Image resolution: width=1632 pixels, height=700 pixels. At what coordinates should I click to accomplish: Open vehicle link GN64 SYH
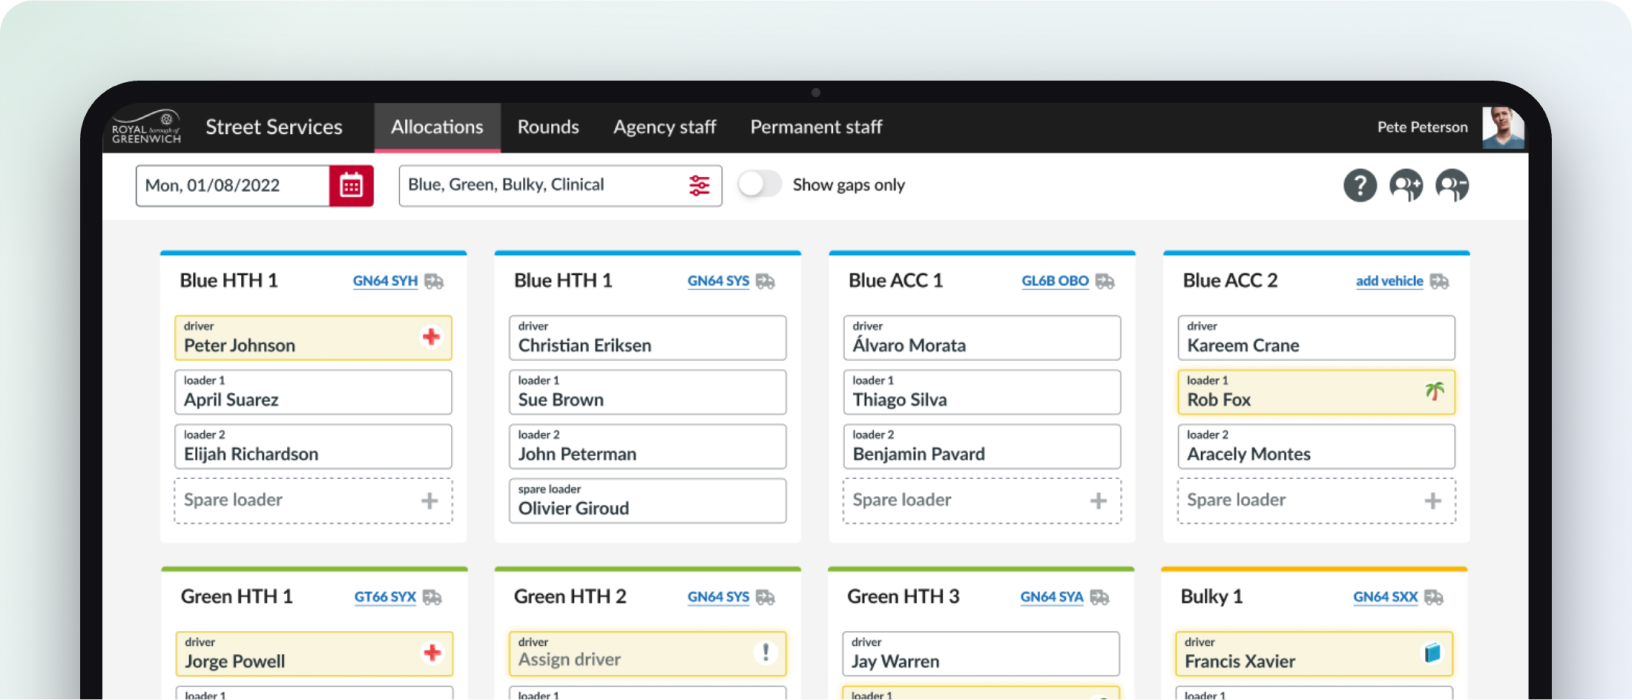pyautogui.click(x=385, y=281)
